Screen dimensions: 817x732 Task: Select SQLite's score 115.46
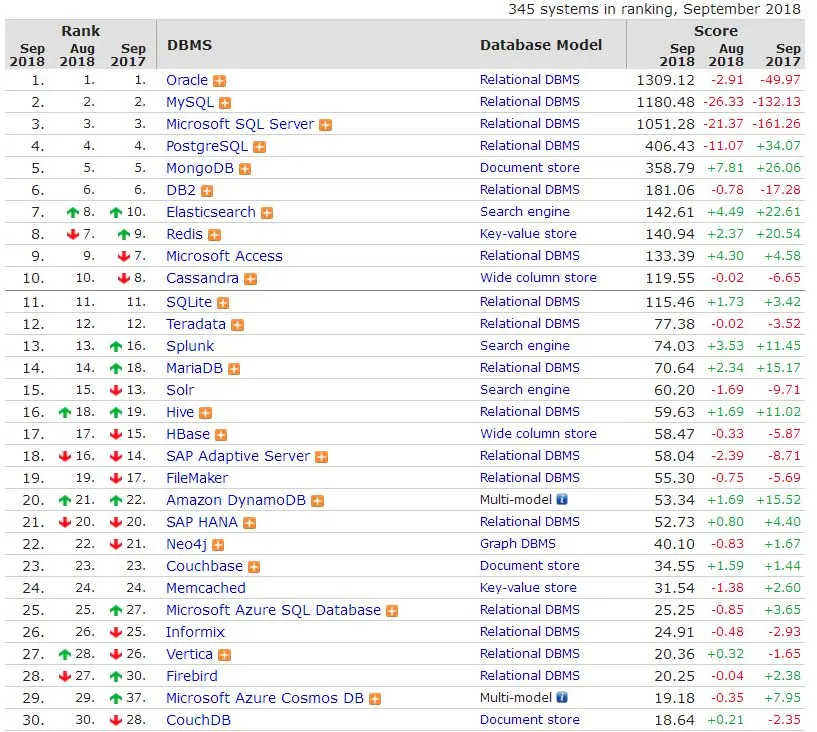coord(670,302)
